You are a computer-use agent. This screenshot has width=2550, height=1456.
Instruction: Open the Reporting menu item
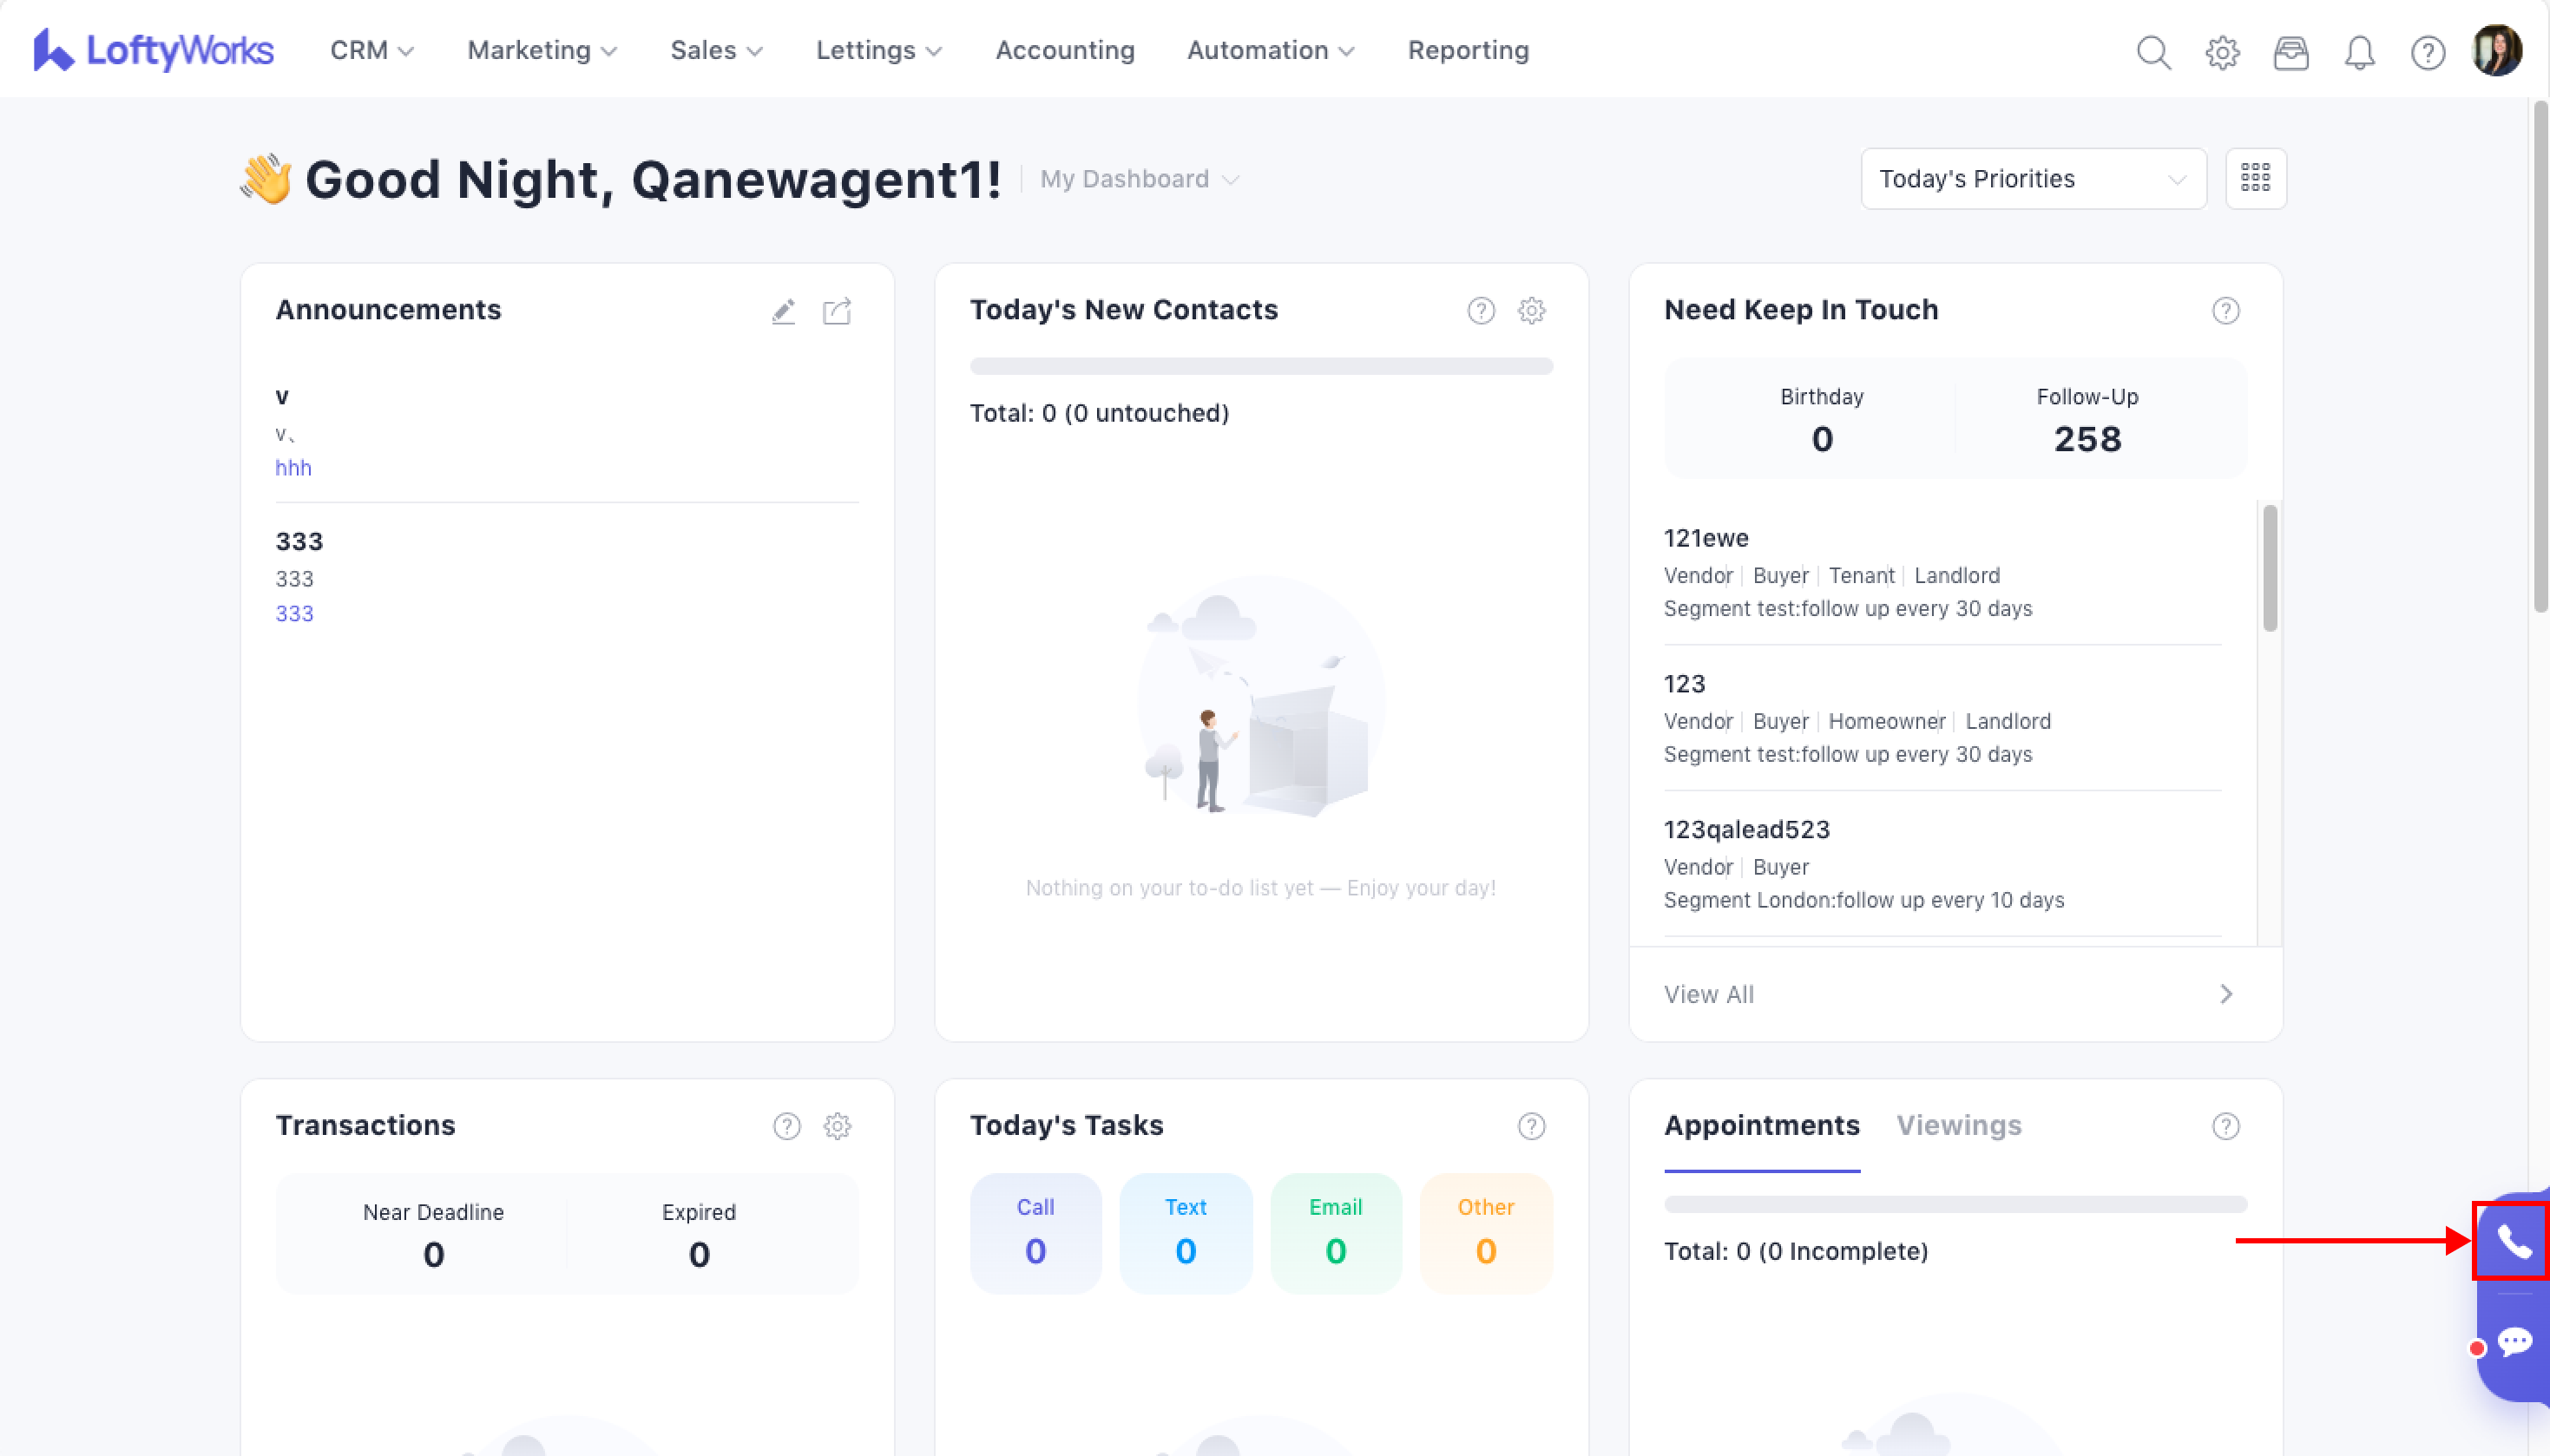pos(1468,50)
